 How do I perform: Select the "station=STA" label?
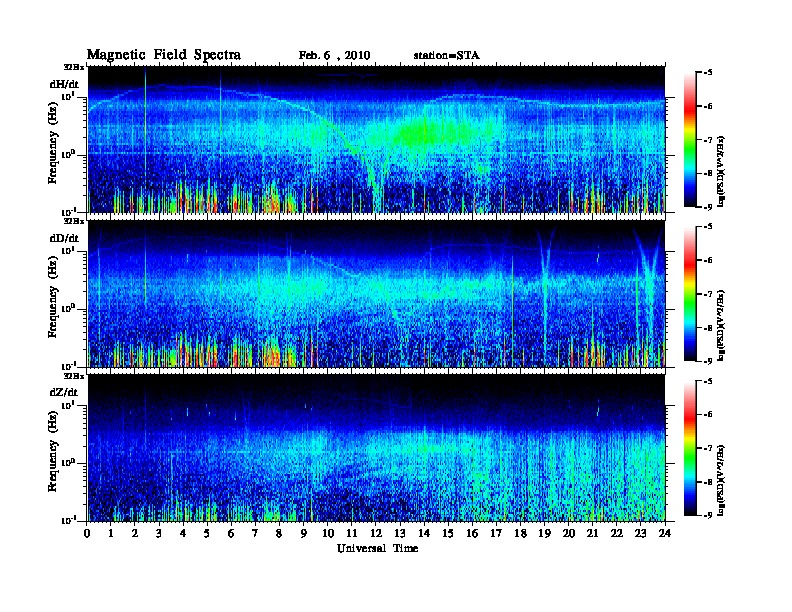tap(447, 56)
